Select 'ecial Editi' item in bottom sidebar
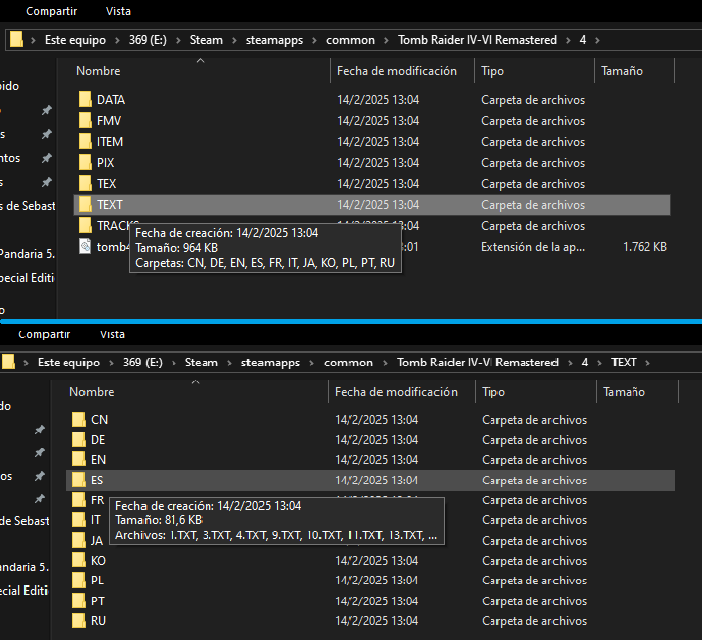This screenshot has height=640, width=702. 24,590
